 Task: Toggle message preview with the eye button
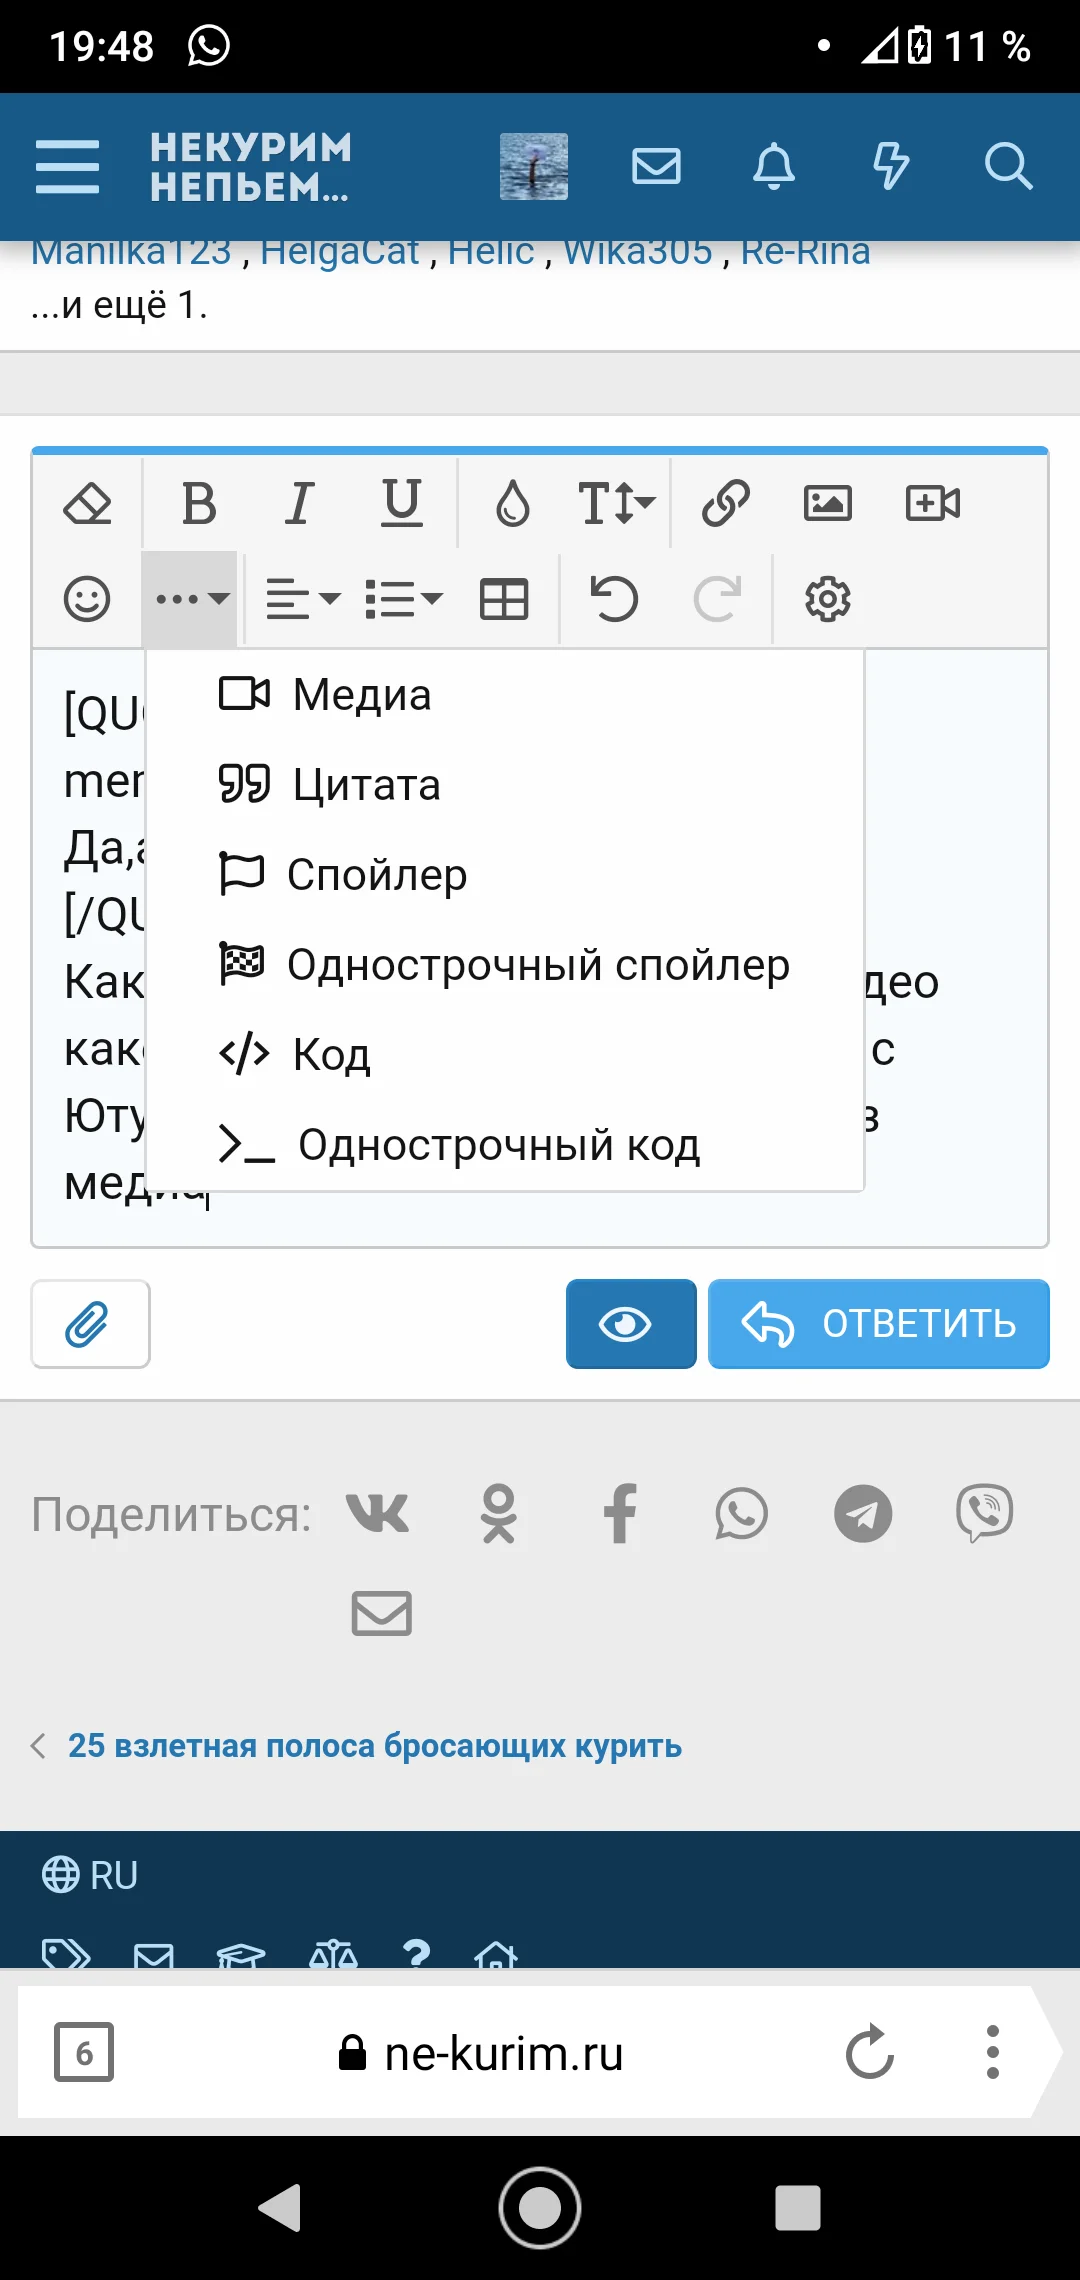tap(630, 1324)
